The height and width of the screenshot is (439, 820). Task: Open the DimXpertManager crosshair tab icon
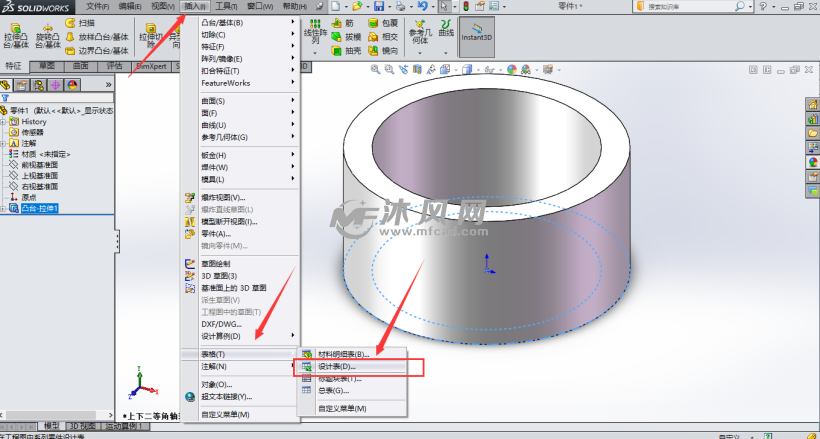coord(55,85)
